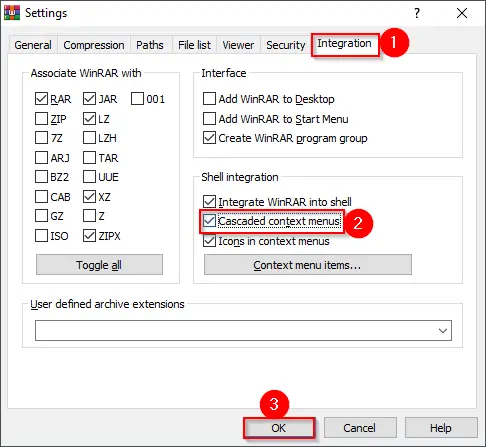Expand user defined archive extensions dropdown
This screenshot has width=486, height=447.
443,331
